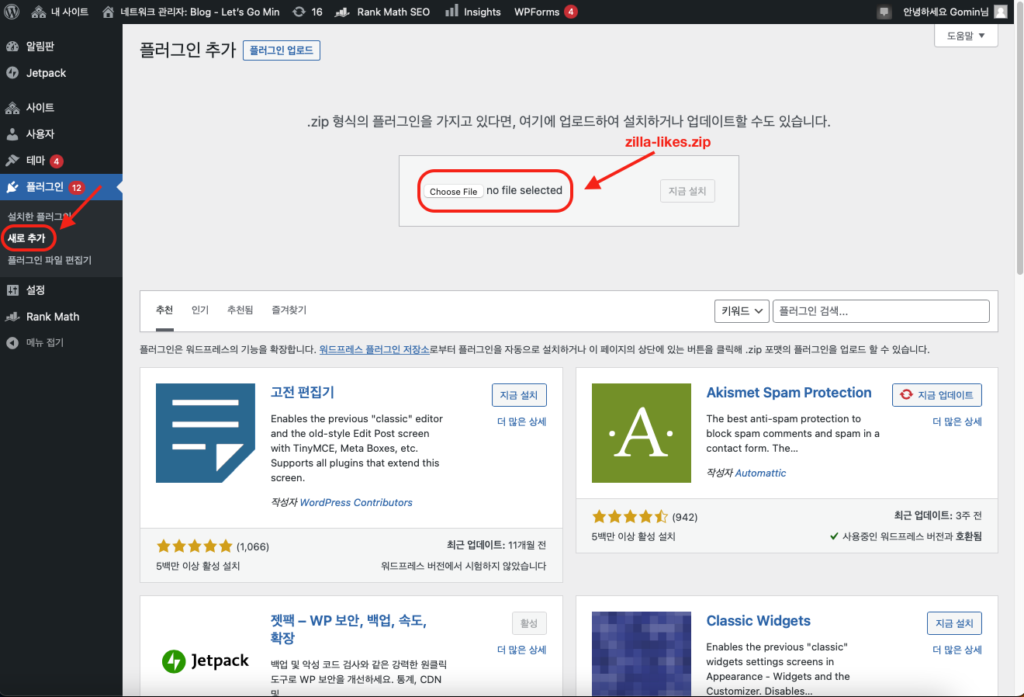Open the Insights bar chart icon
1024x697 pixels.
point(451,11)
